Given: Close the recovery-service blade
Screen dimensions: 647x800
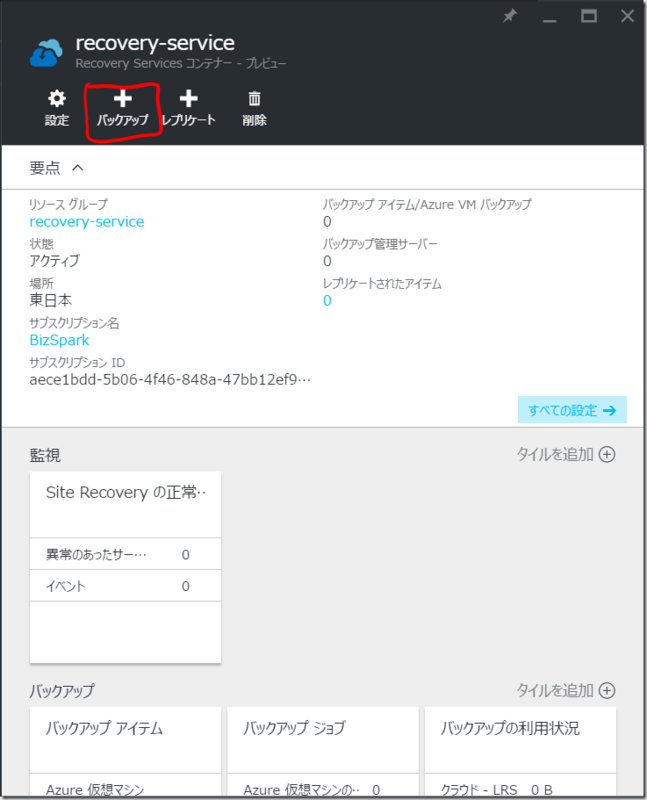Looking at the screenshot, I should 628,16.
